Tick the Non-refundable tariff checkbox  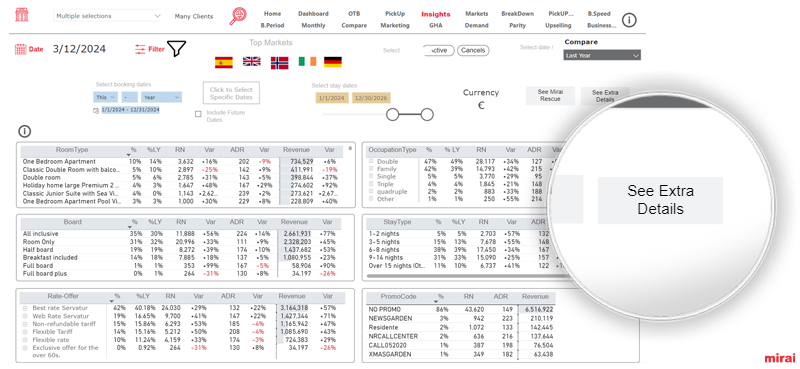point(24,324)
